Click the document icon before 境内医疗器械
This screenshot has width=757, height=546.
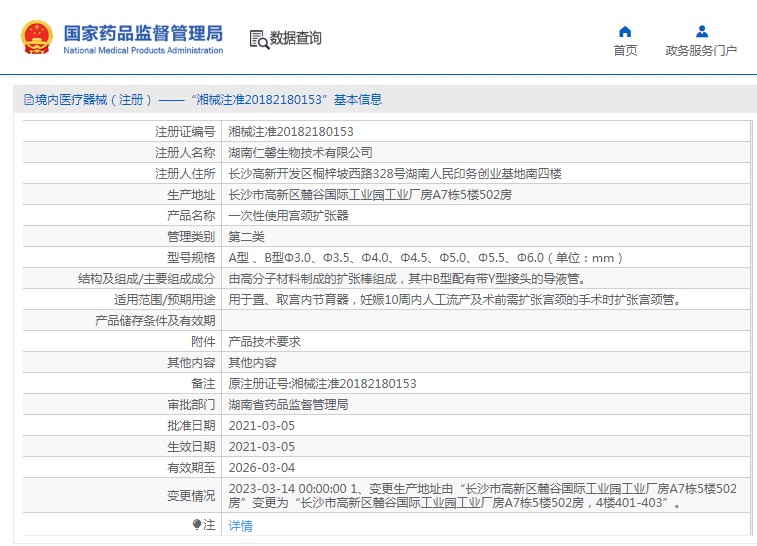pos(29,99)
